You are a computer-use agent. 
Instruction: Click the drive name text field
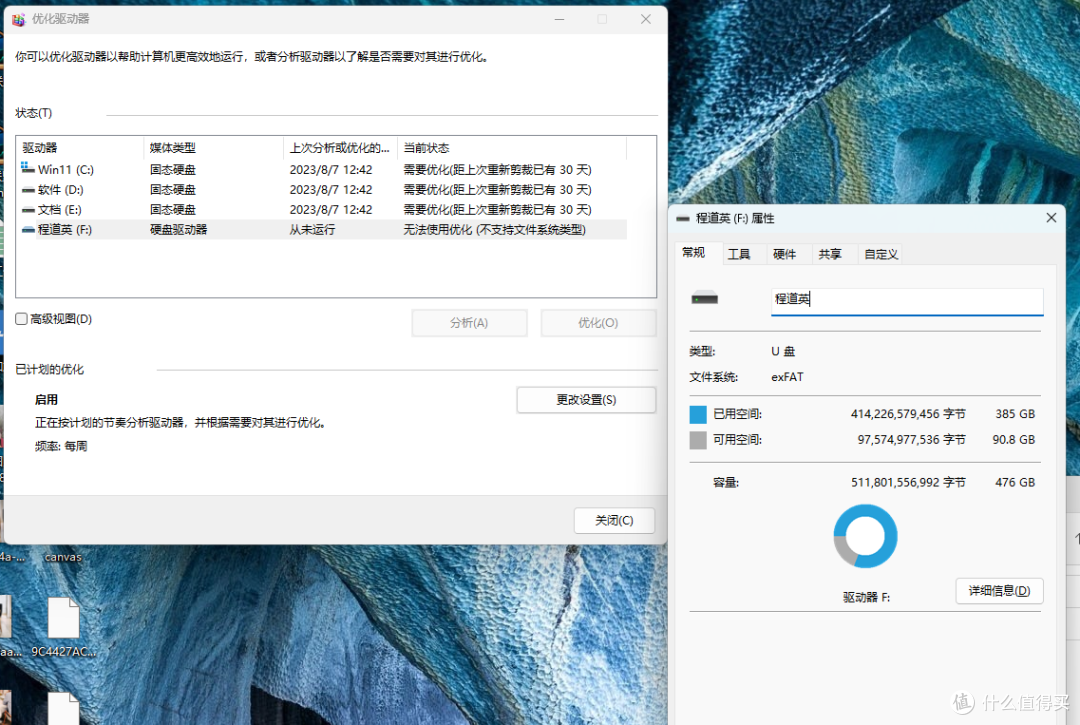coord(907,299)
